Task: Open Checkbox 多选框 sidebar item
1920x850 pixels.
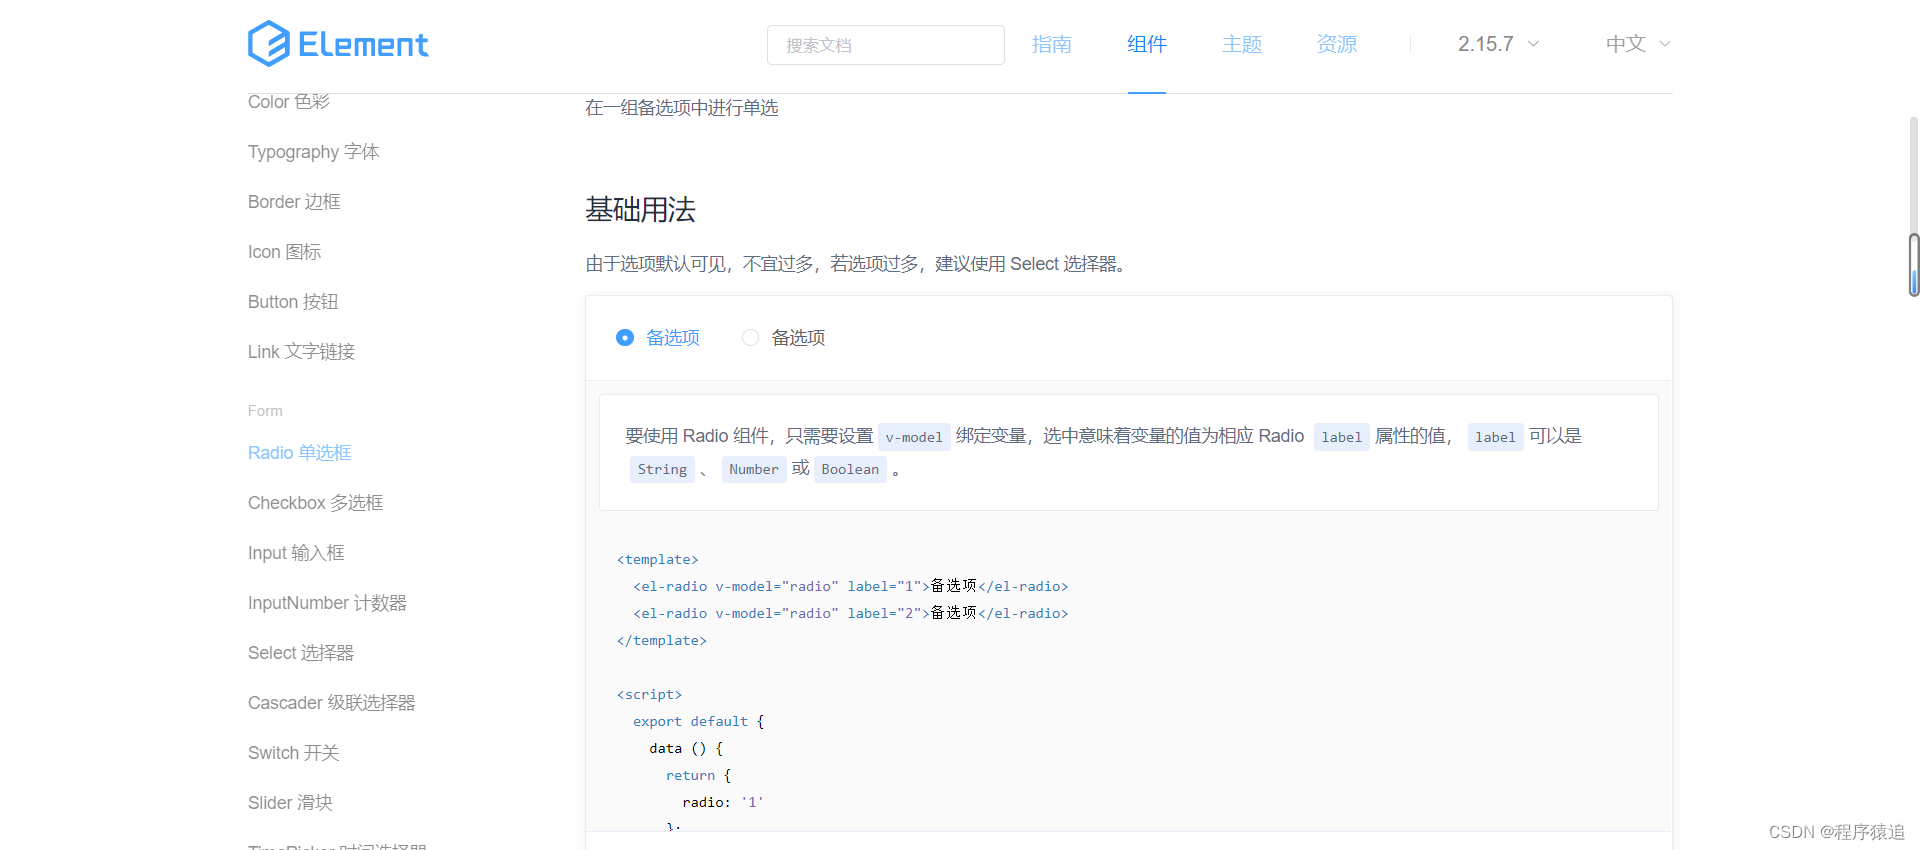Action: tap(316, 503)
